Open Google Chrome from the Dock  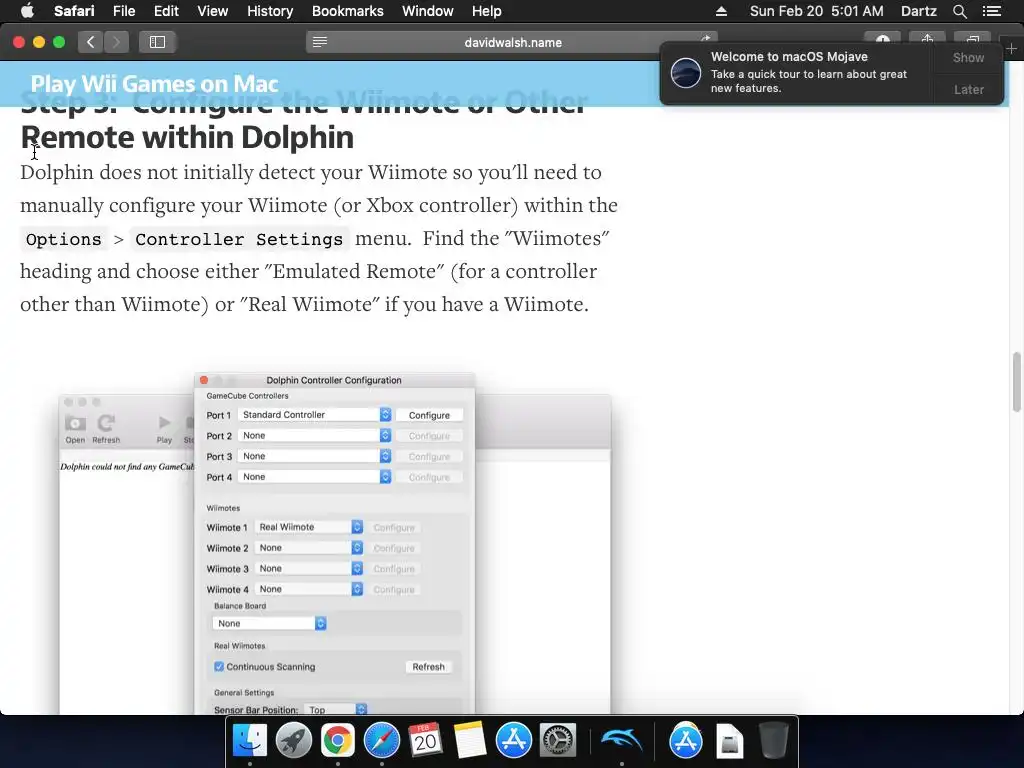tap(337, 740)
